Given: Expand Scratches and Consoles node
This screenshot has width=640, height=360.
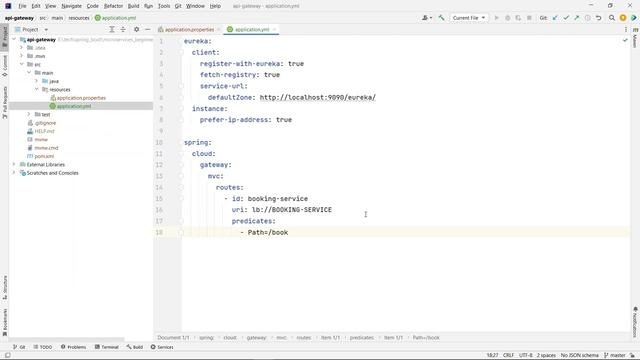Looking at the screenshot, I should point(14,173).
